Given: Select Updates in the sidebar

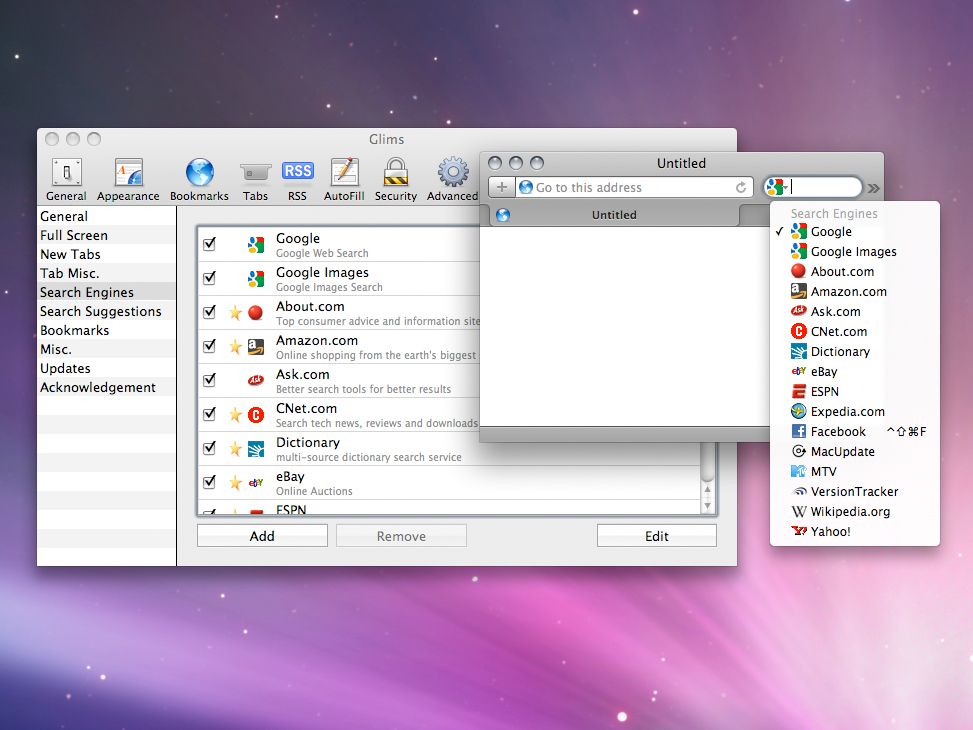Looking at the screenshot, I should pyautogui.click(x=107, y=368).
